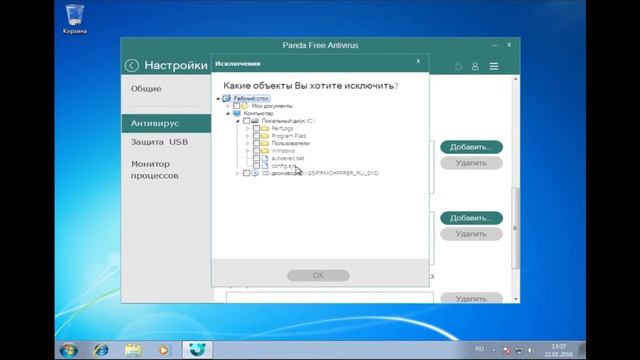The width and height of the screenshot is (640, 360).
Task: Check the config.sys checkbox
Action: point(256,166)
